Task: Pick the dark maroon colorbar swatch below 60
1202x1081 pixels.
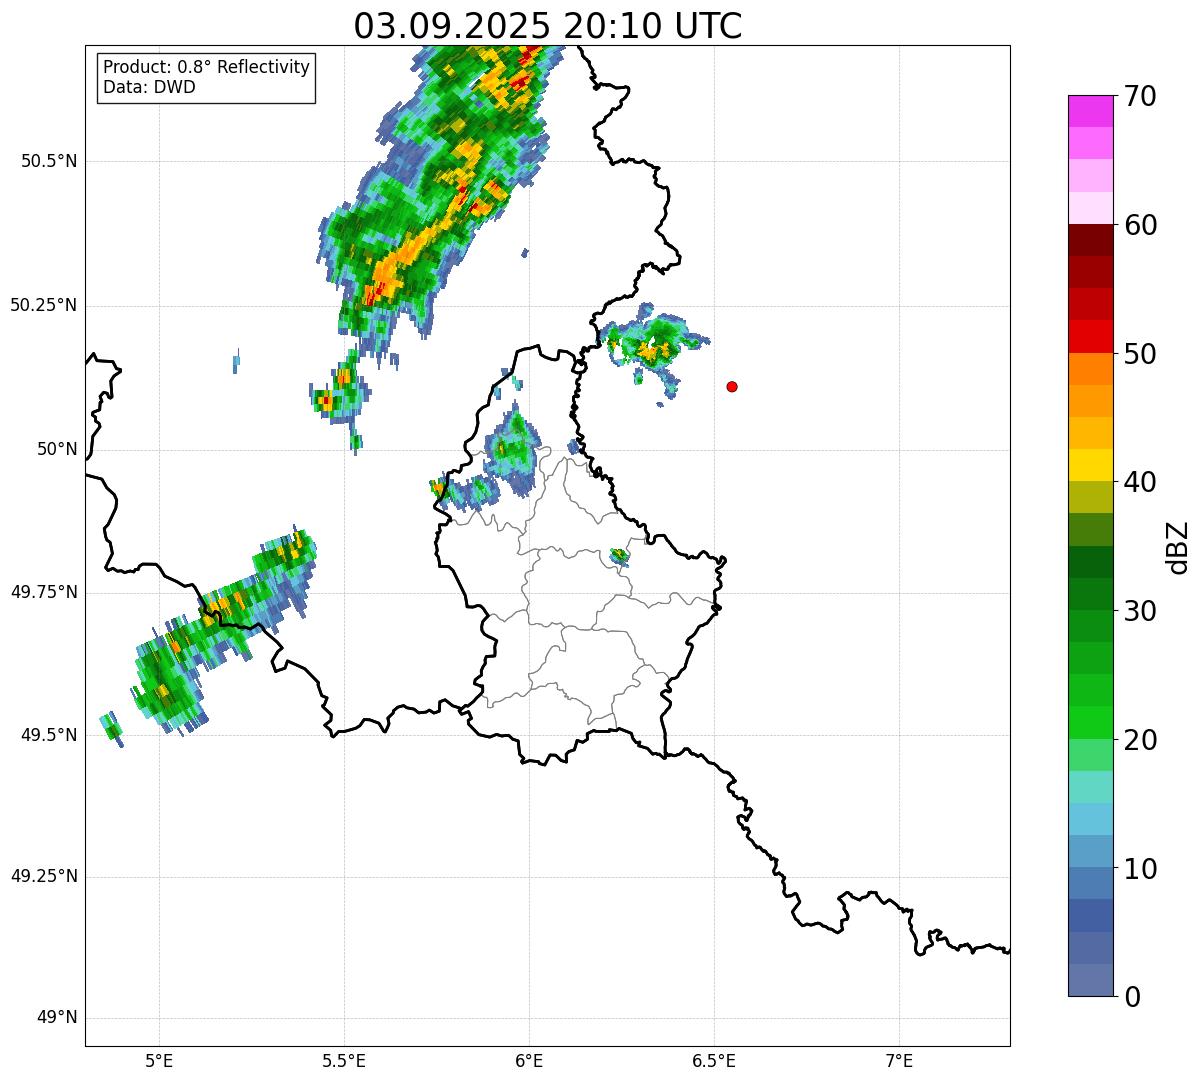Action: pos(1091,240)
